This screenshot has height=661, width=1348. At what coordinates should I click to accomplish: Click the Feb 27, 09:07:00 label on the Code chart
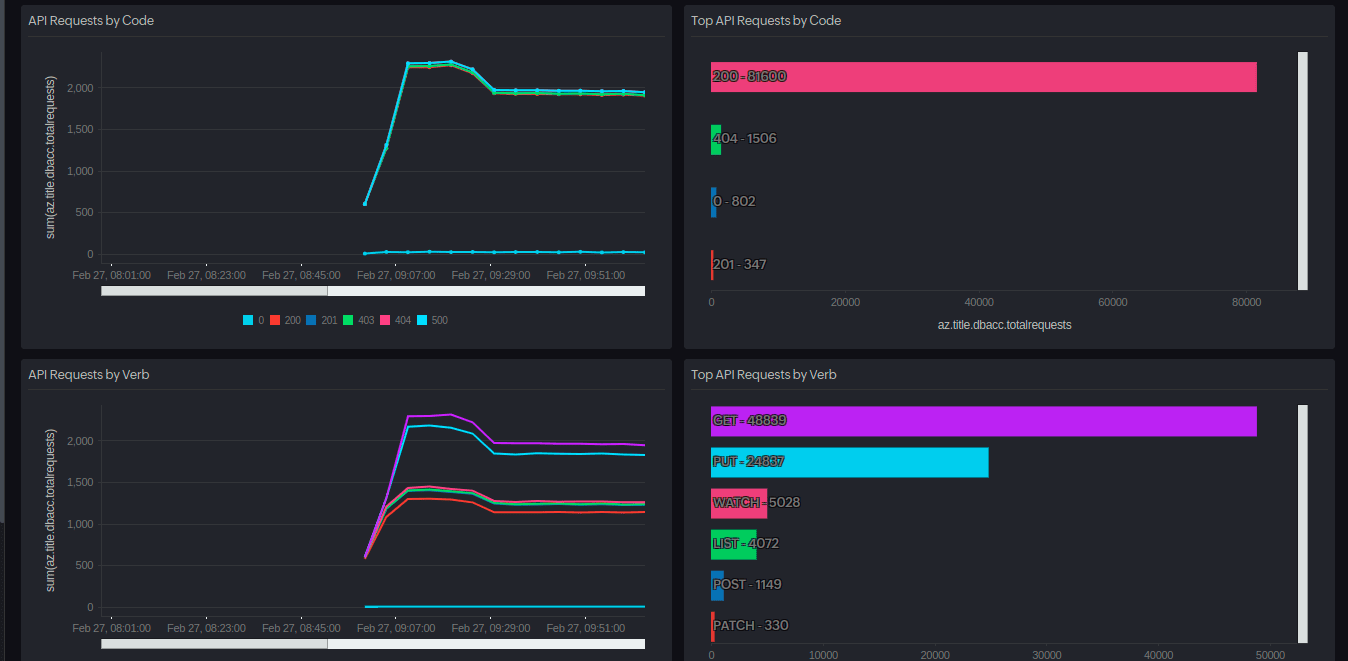pos(396,275)
